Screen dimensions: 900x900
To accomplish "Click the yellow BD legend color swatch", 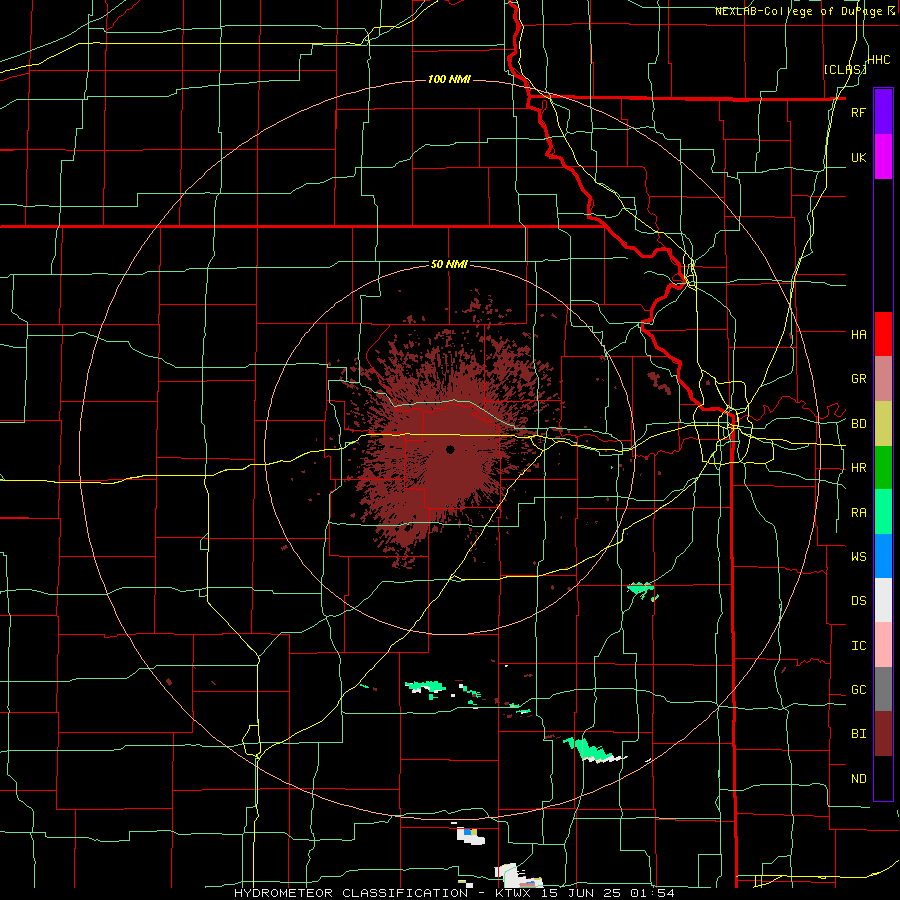I will pos(883,423).
